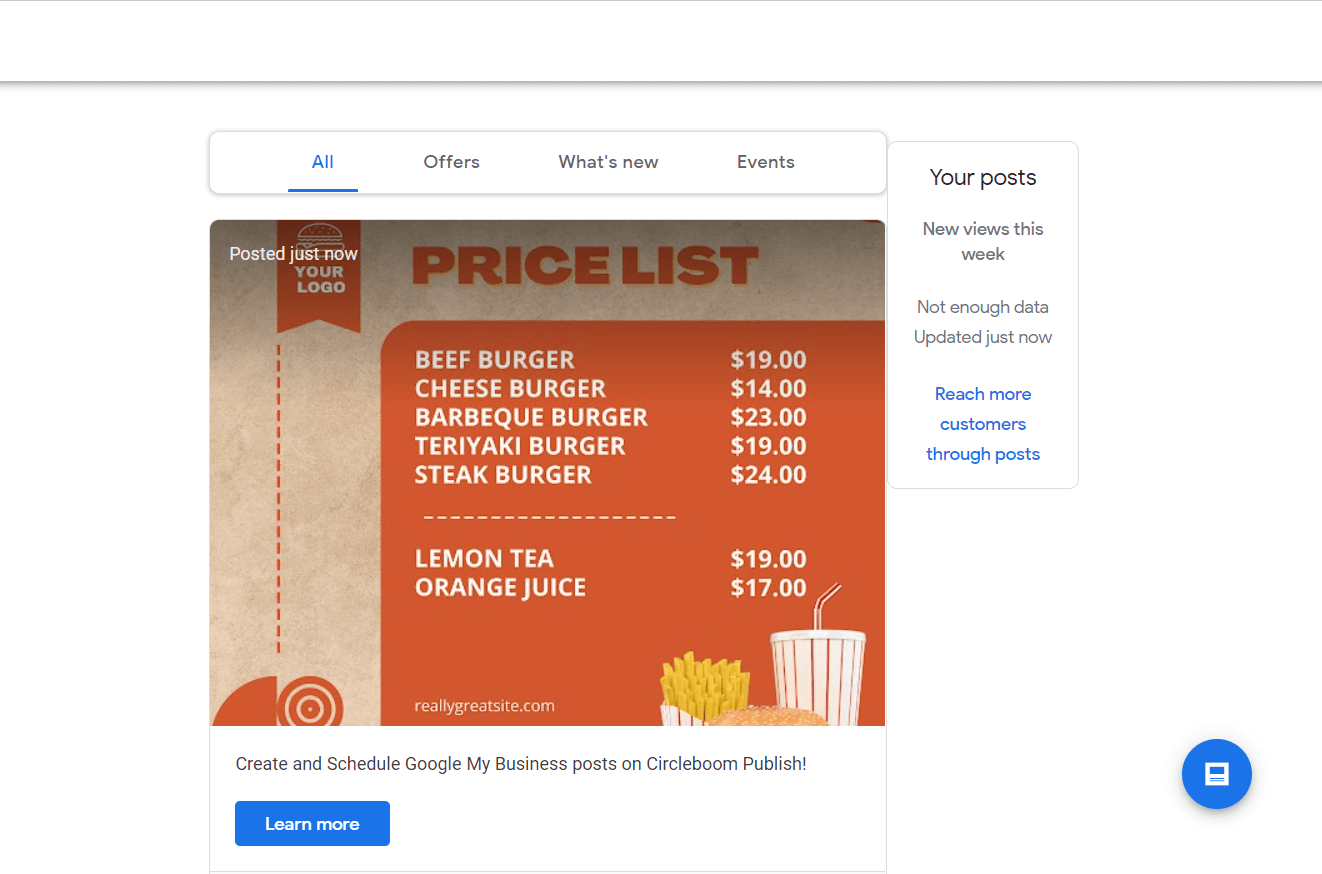The width and height of the screenshot is (1322, 874).
Task: Open the What's new tab
Action: click(x=607, y=161)
